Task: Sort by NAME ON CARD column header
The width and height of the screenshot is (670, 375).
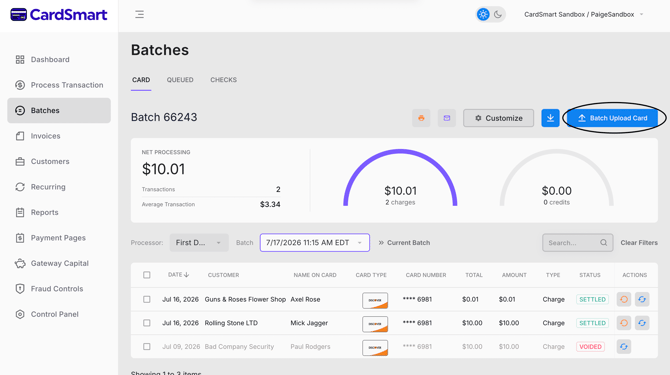Action: point(315,275)
